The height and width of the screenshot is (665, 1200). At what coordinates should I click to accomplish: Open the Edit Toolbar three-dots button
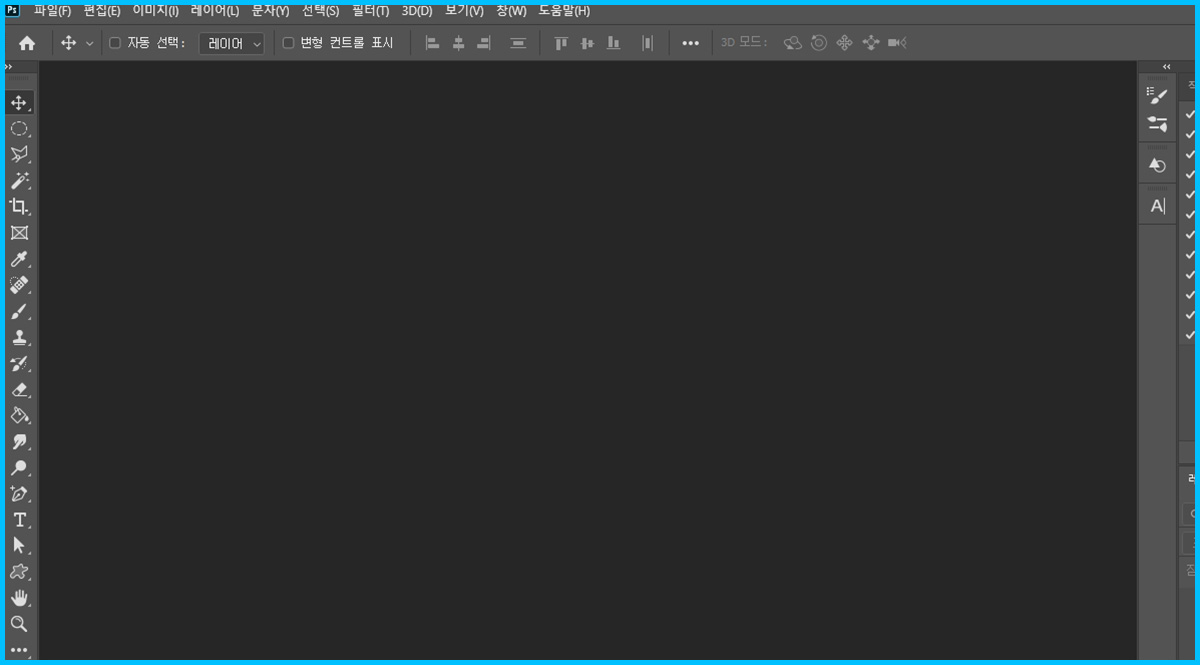19,650
